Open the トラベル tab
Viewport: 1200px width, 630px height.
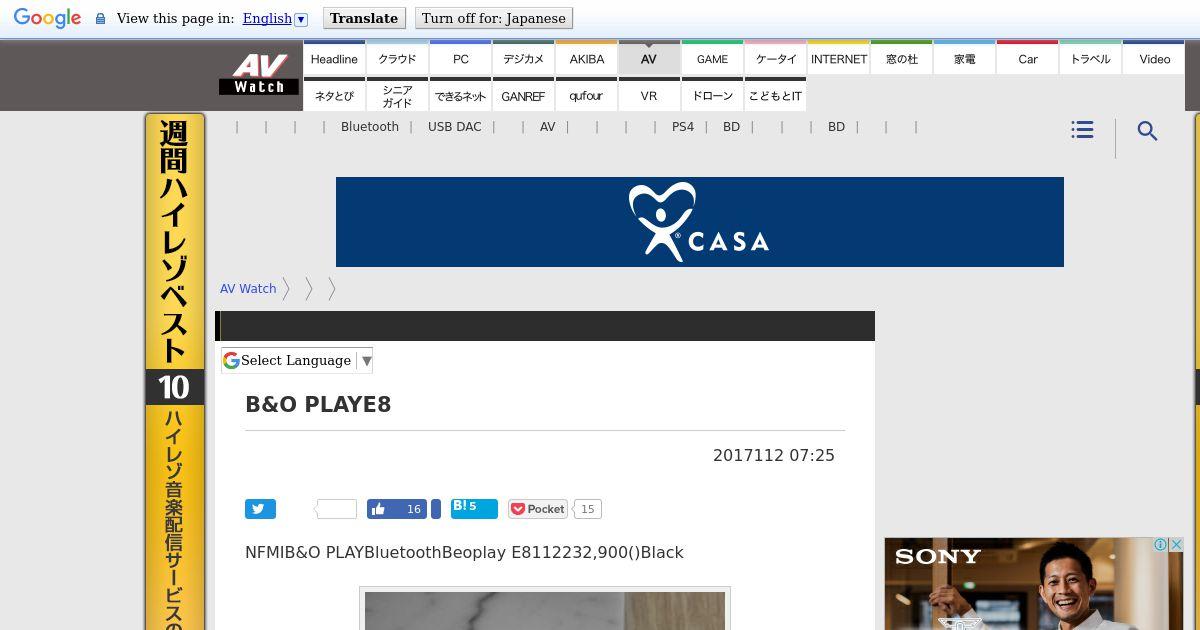(x=1091, y=58)
